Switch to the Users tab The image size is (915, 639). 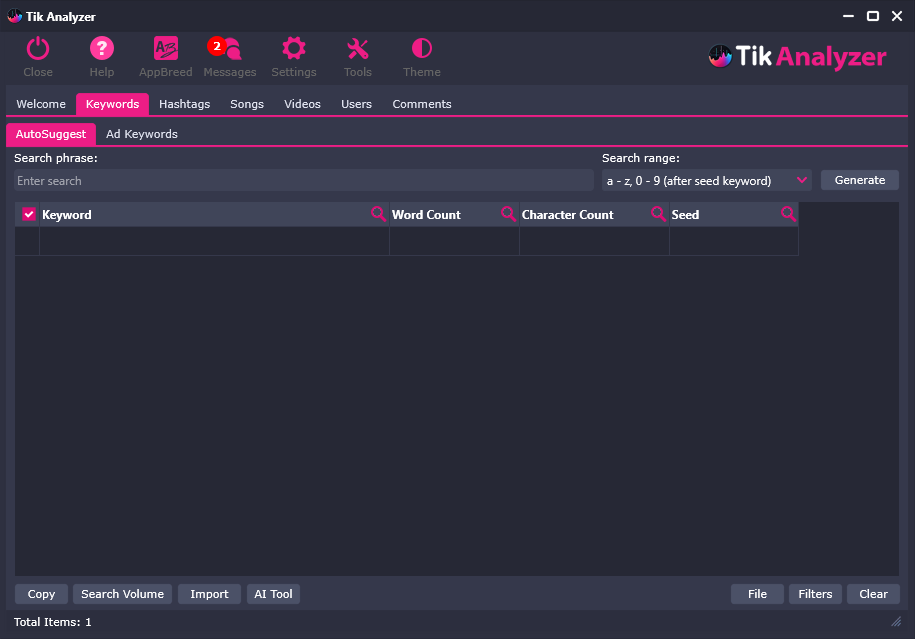tap(356, 104)
